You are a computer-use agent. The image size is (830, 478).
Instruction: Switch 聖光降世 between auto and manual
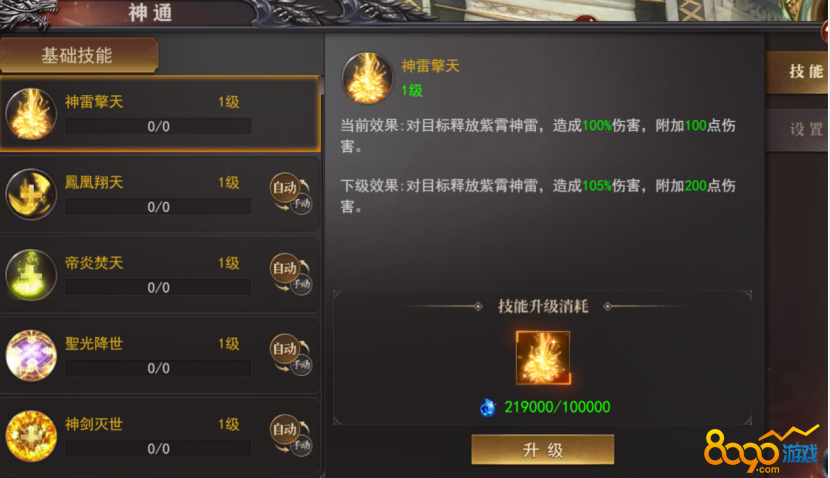coord(291,355)
